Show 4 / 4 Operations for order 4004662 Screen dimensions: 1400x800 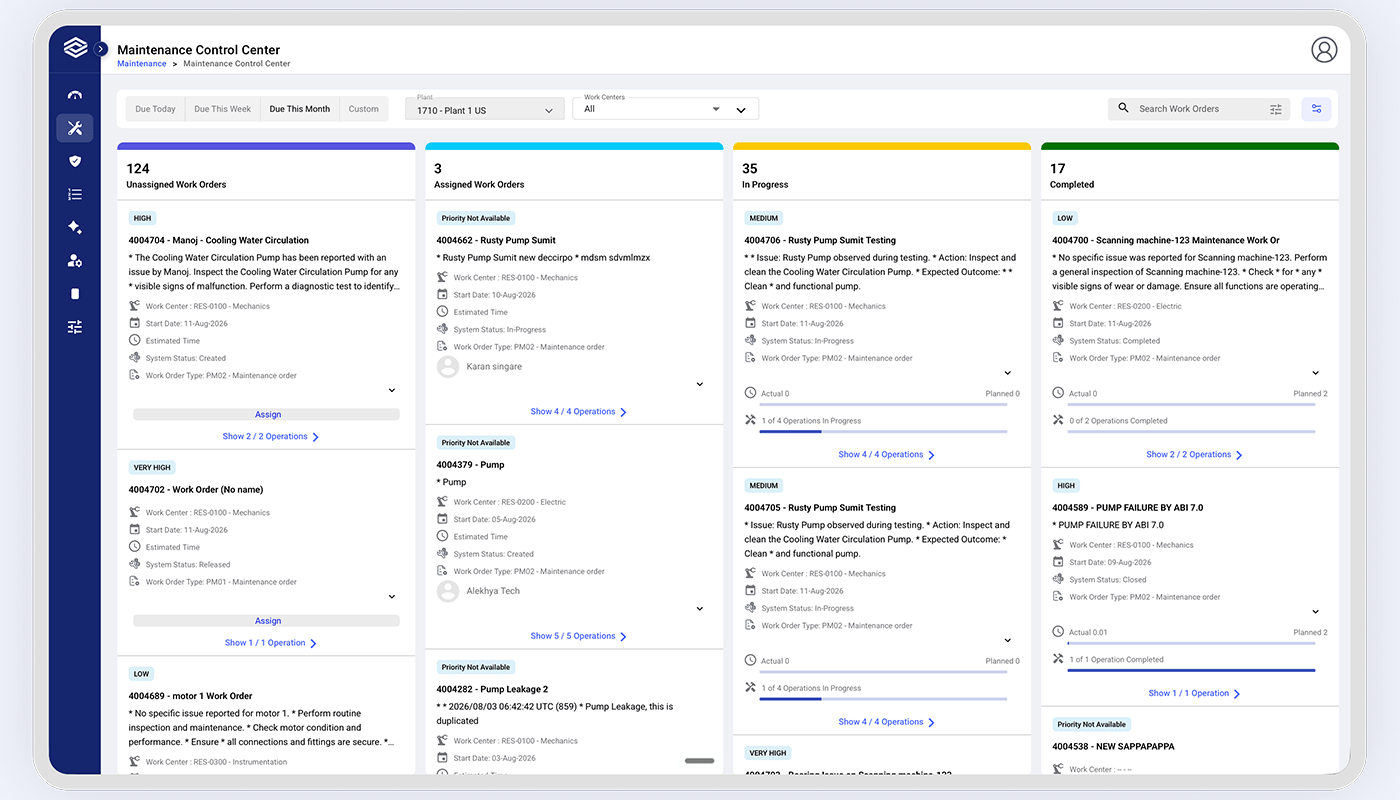(579, 412)
